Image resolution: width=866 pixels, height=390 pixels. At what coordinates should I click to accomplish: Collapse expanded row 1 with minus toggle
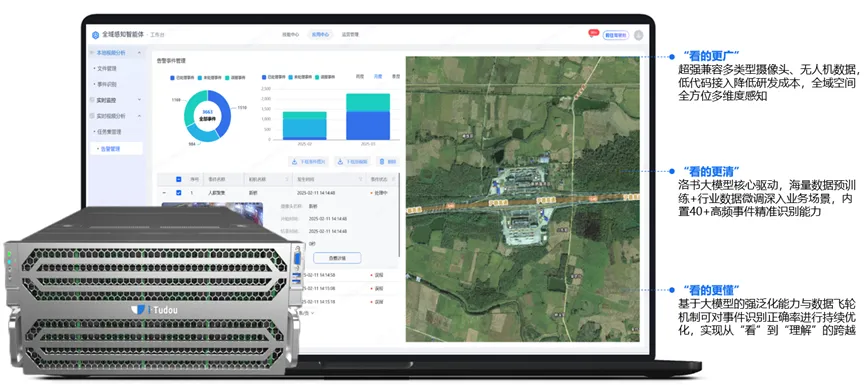coord(163,193)
